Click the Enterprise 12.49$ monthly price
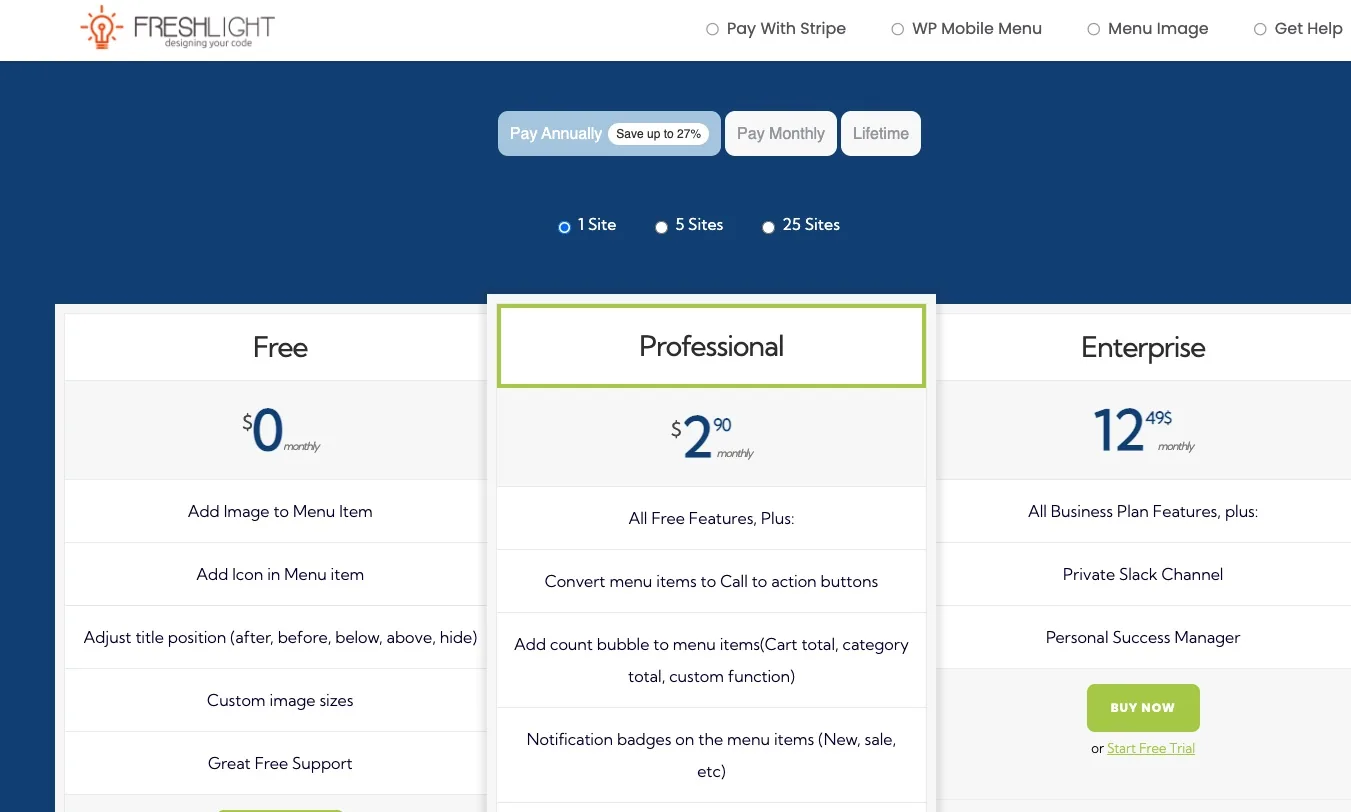The image size is (1351, 812). pyautogui.click(x=1143, y=432)
